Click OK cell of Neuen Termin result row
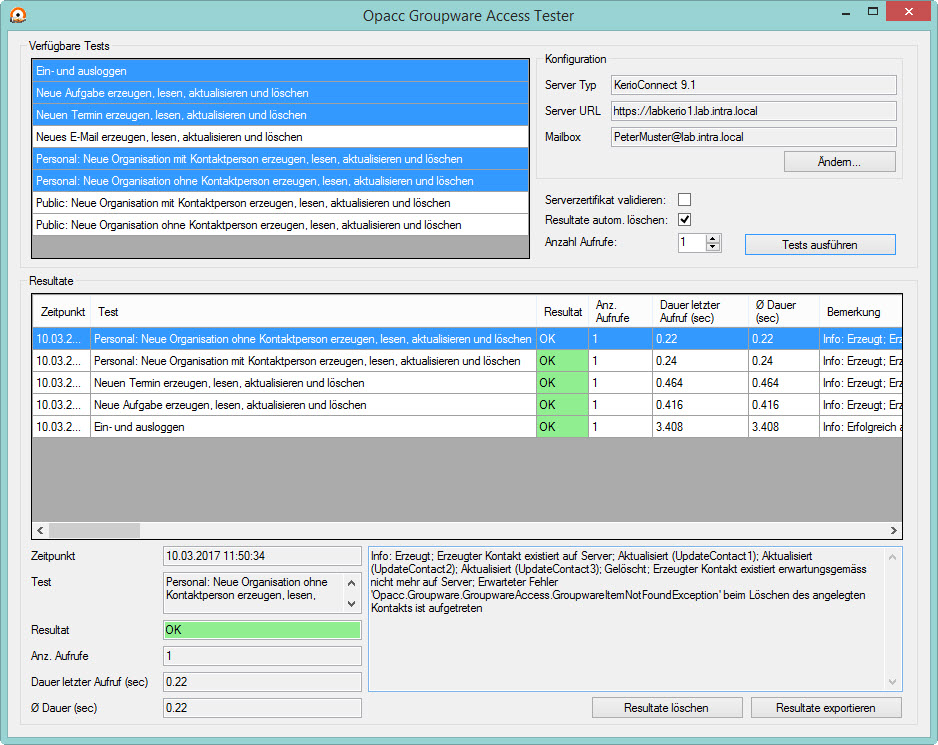This screenshot has width=938, height=745. (x=562, y=383)
